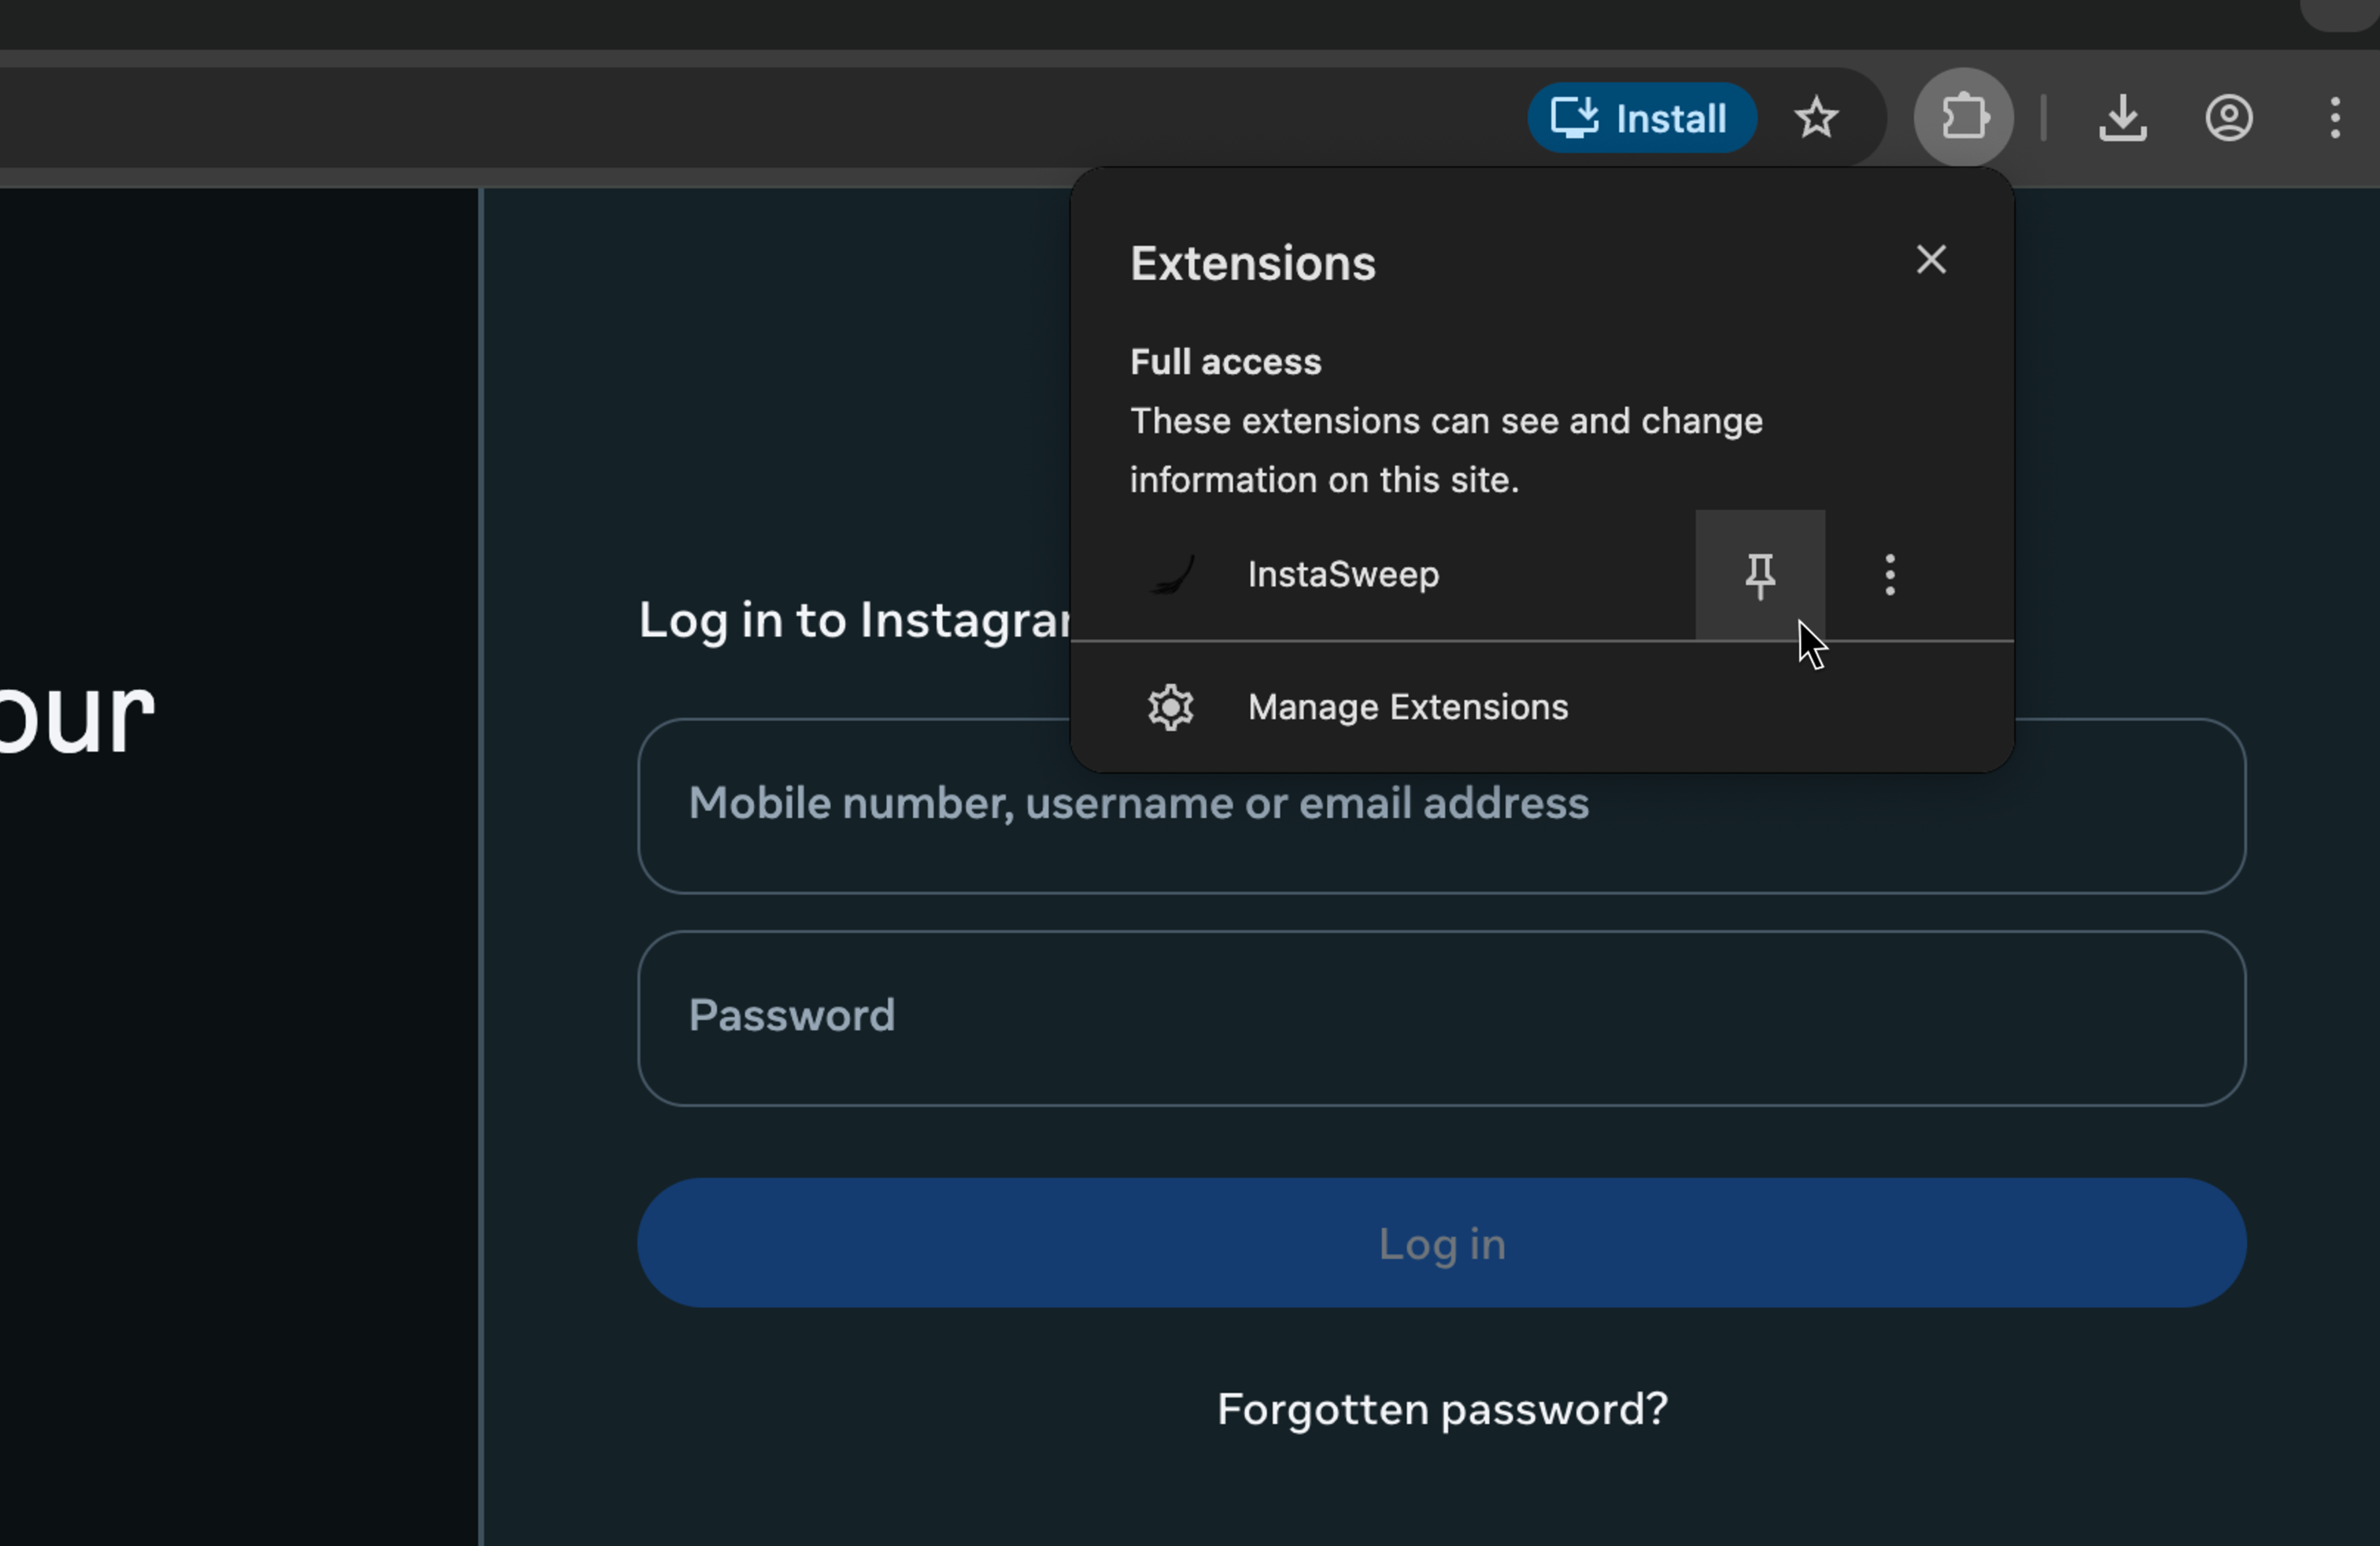Follow the Forgotten password link
Viewport: 2380px width, 1546px height.
(1441, 1410)
